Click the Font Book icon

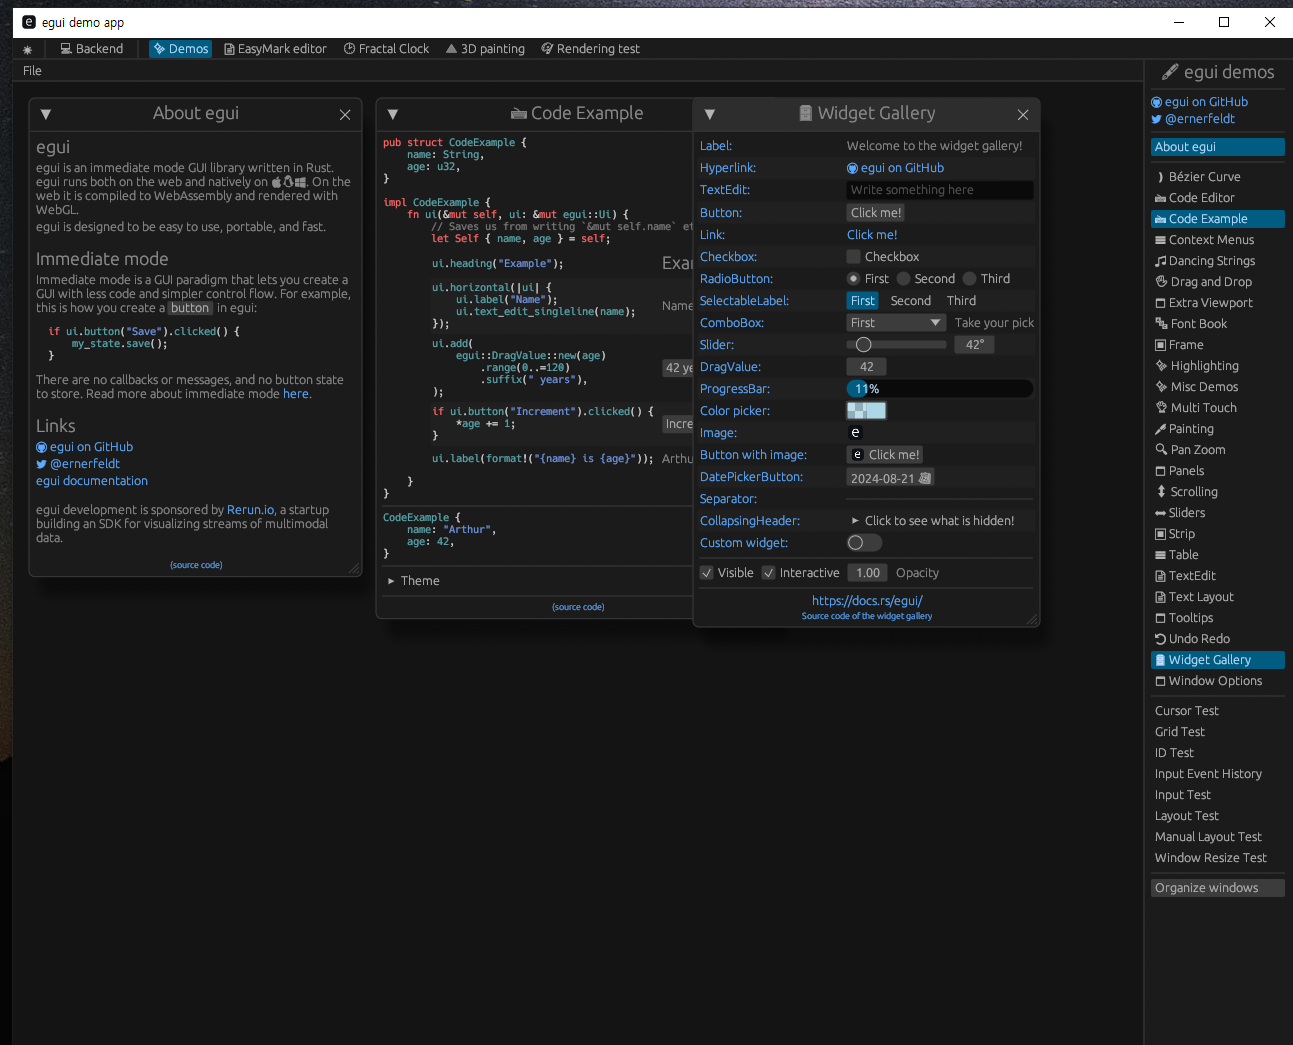tap(1162, 324)
